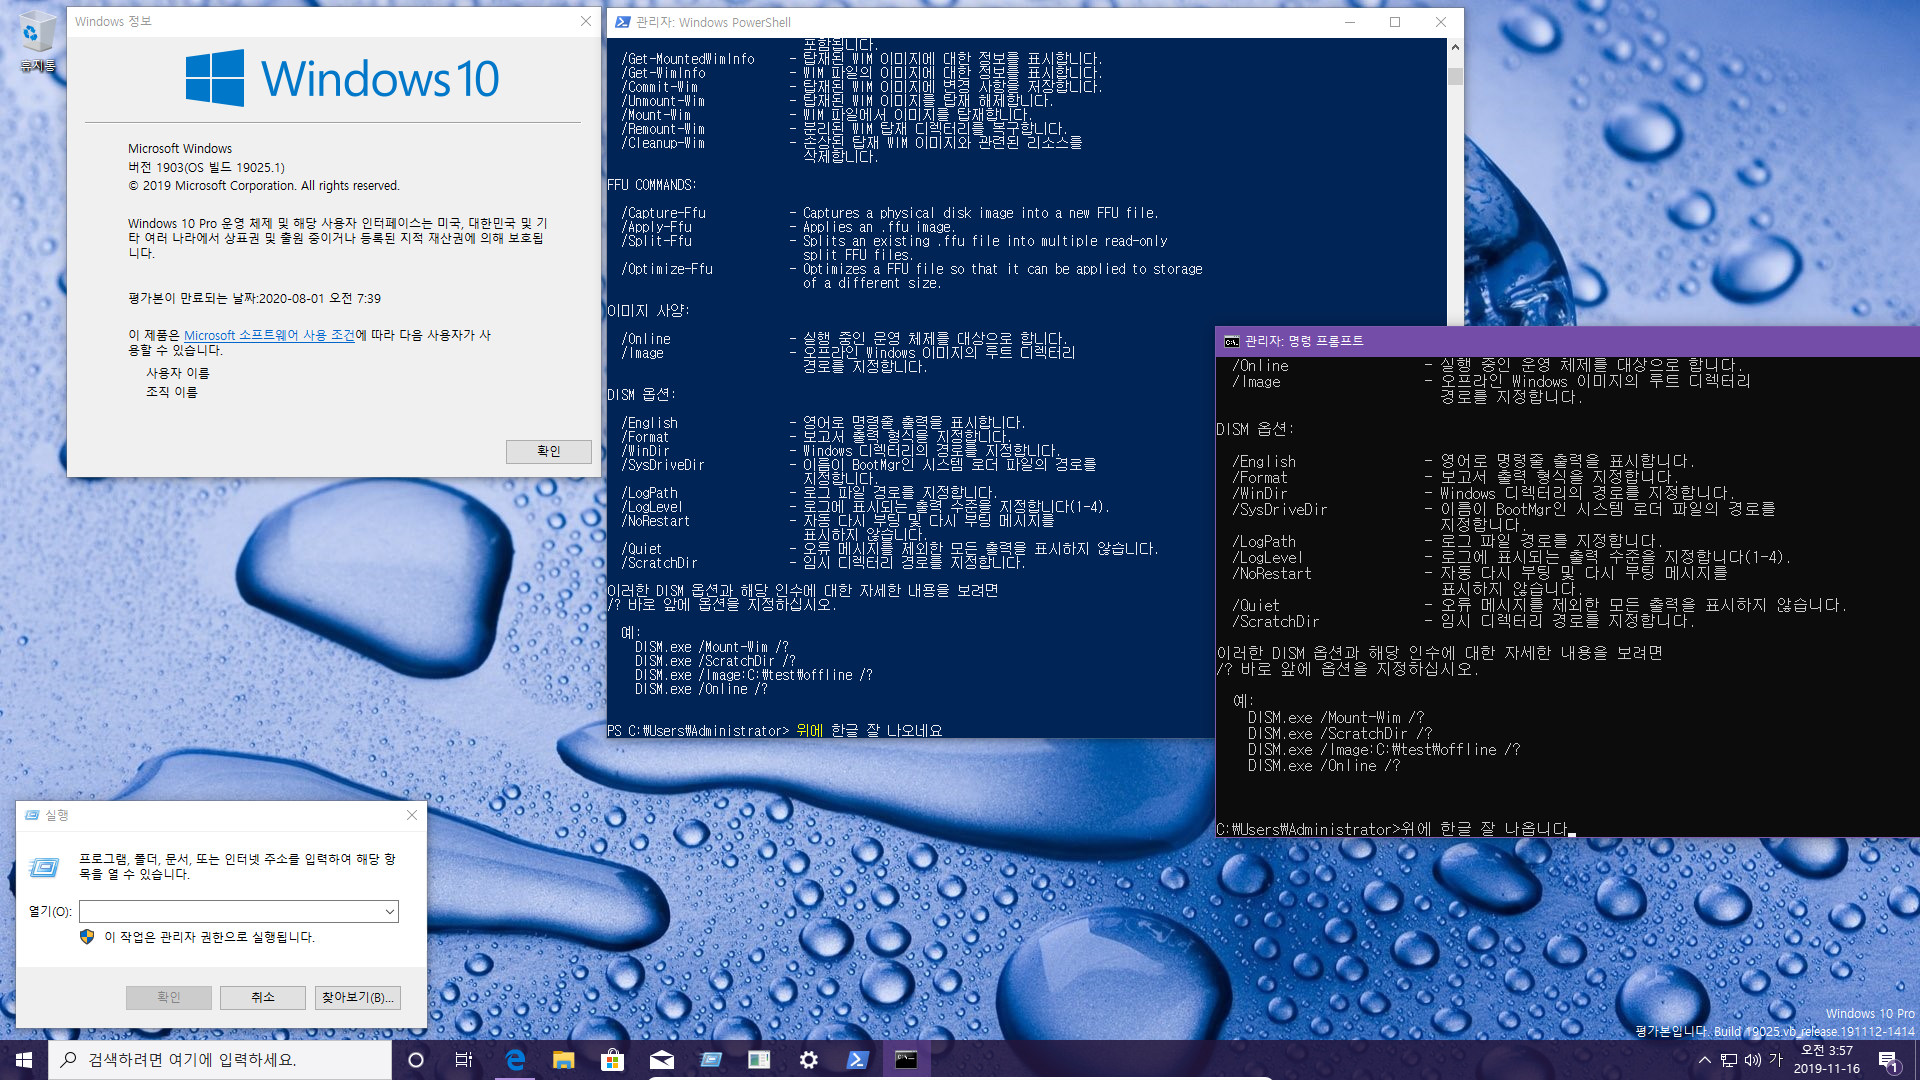Switch to Command Prompt via taskbar icon
Viewport: 1920px width, 1080px height.
[906, 1060]
